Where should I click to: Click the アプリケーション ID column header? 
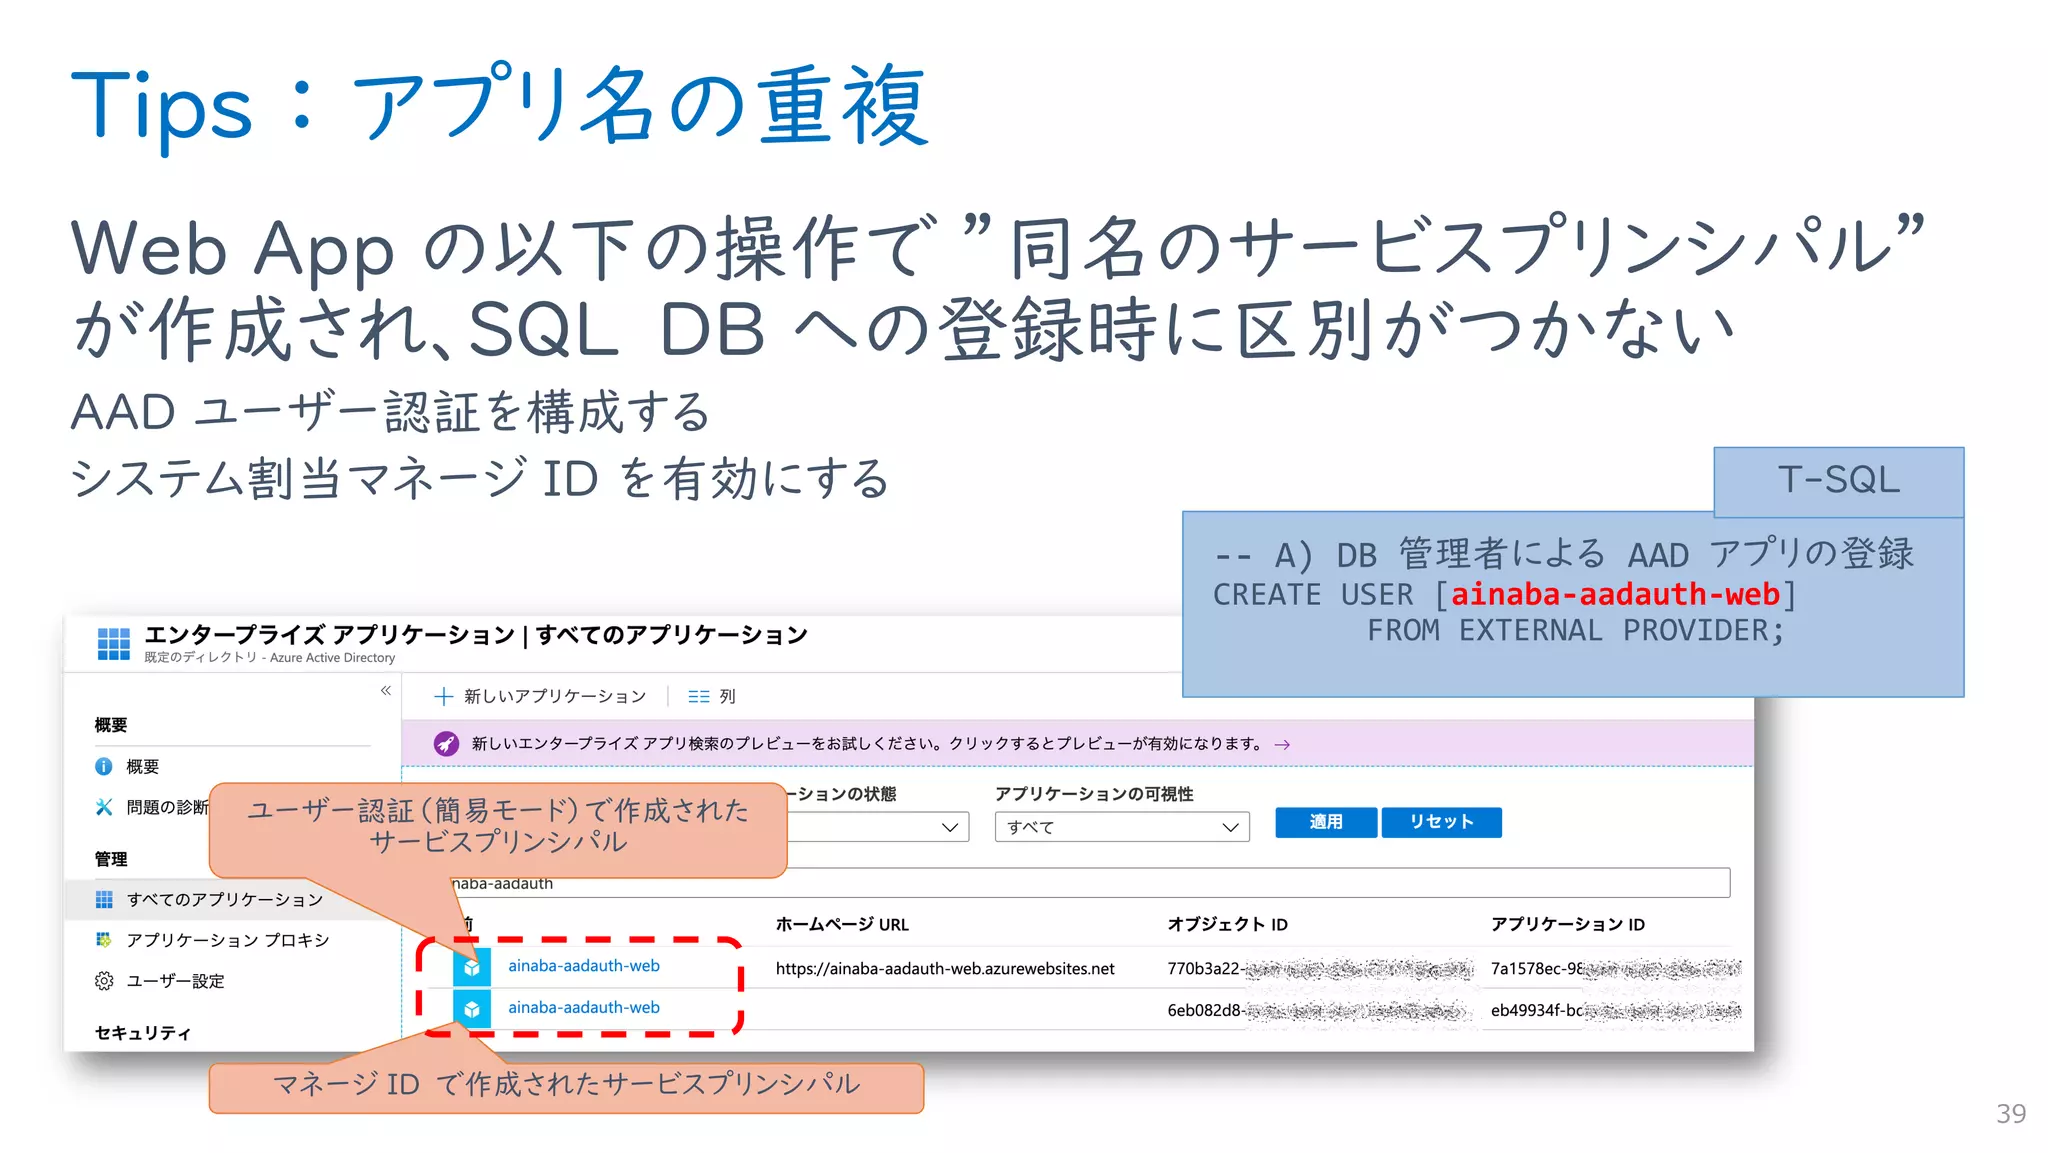click(x=1567, y=925)
